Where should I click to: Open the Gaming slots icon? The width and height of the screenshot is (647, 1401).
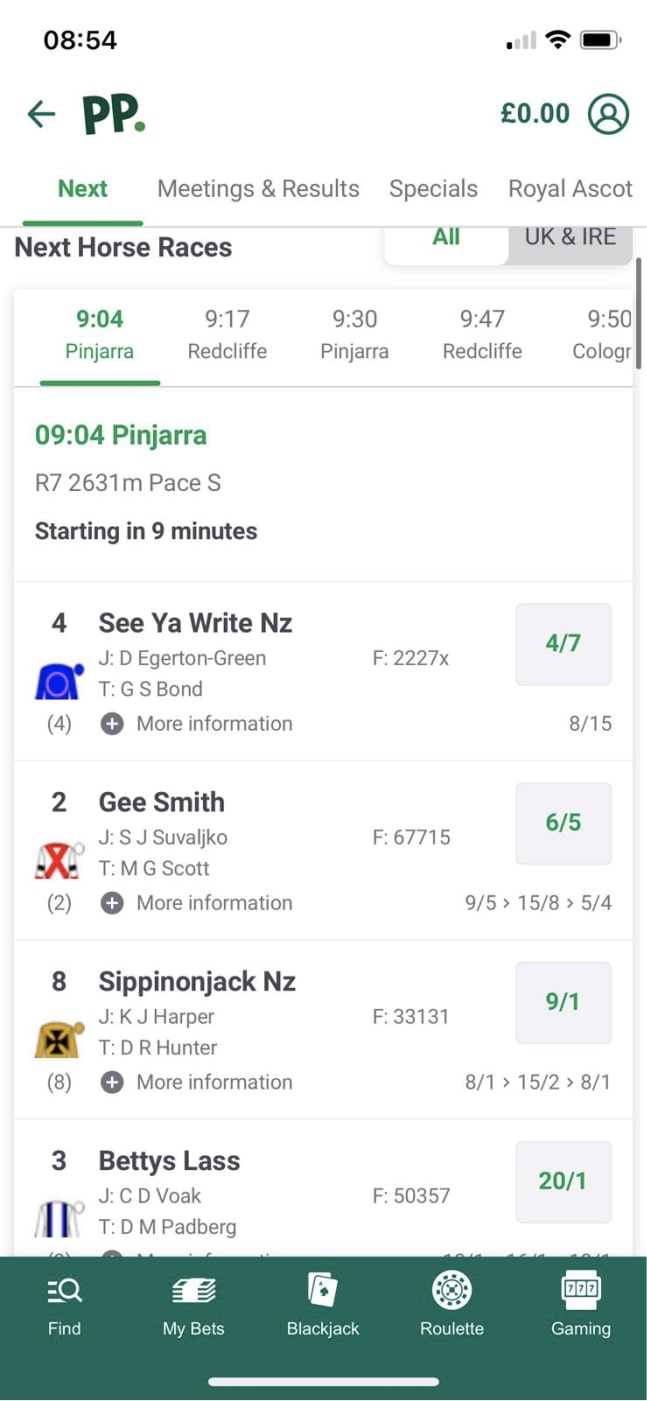pos(581,1300)
